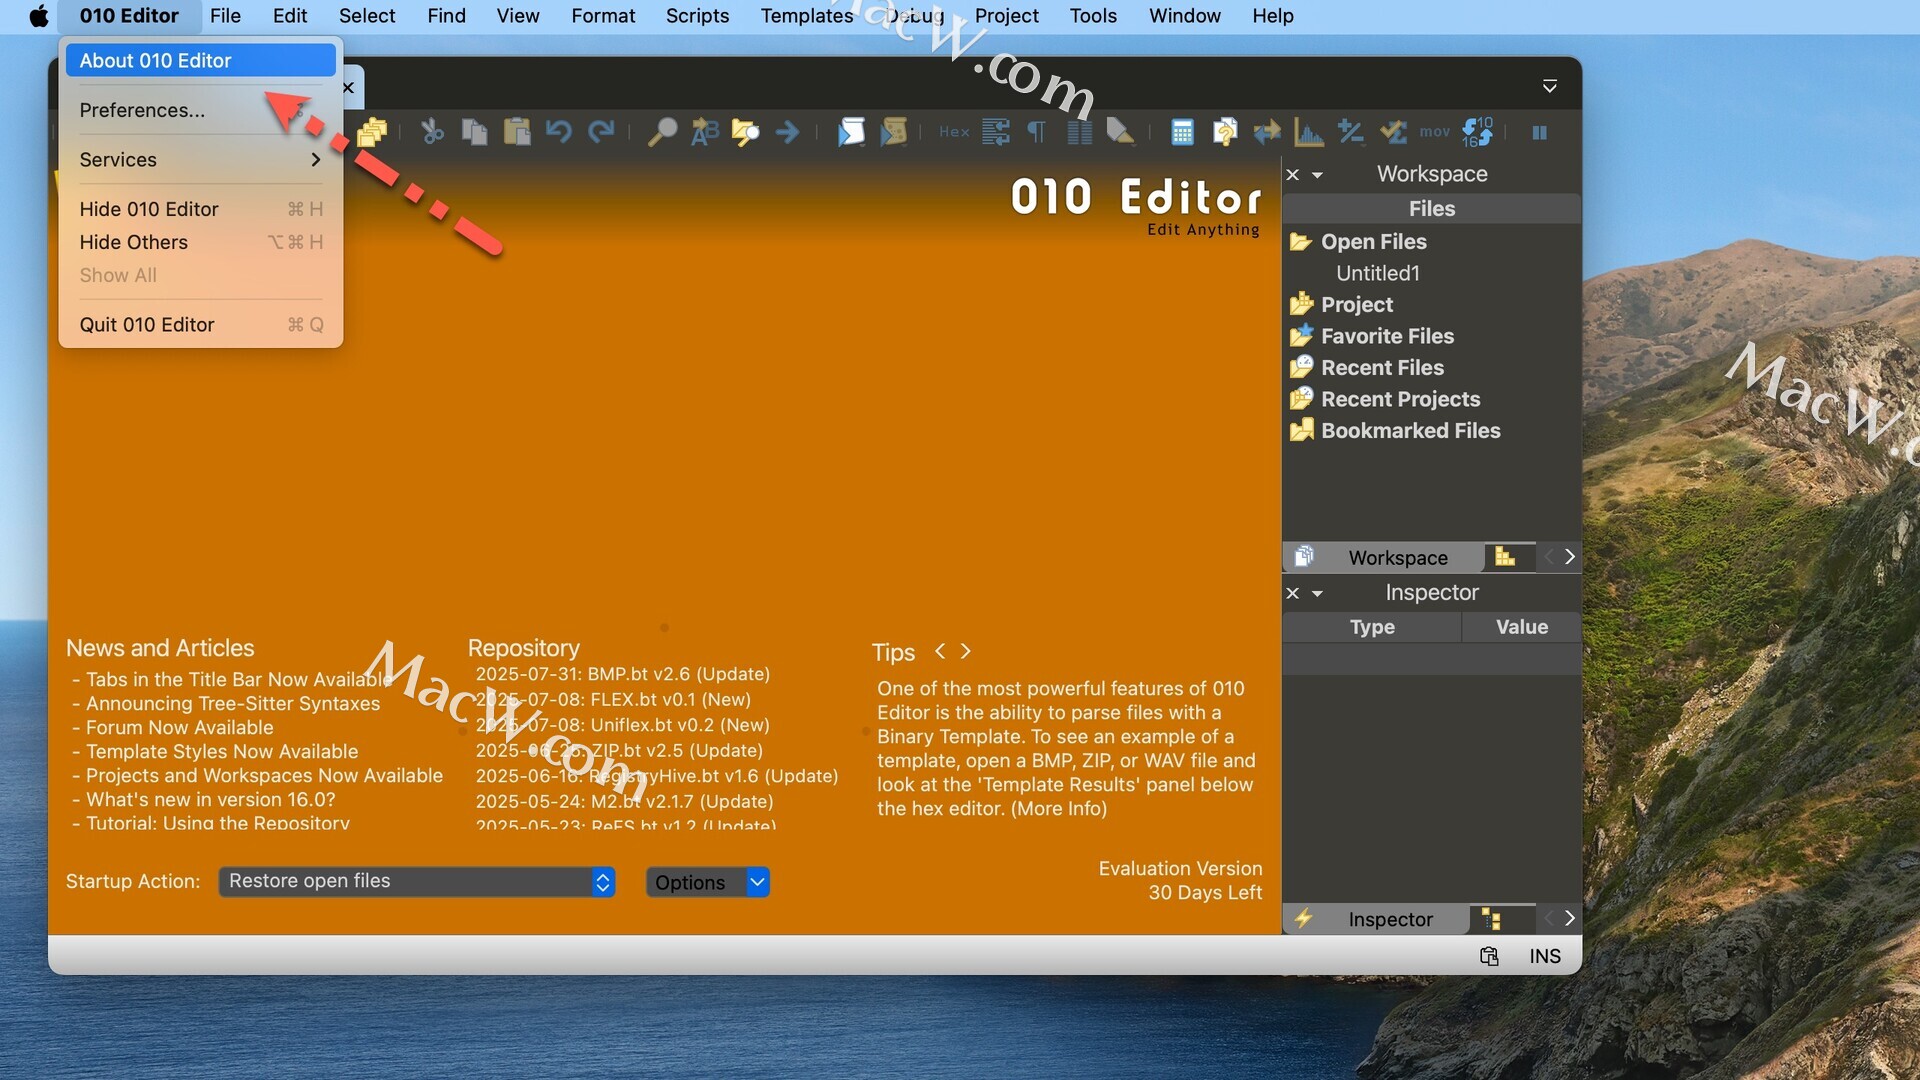Click the pause-shaped icon at toolbar end

coord(1540,132)
